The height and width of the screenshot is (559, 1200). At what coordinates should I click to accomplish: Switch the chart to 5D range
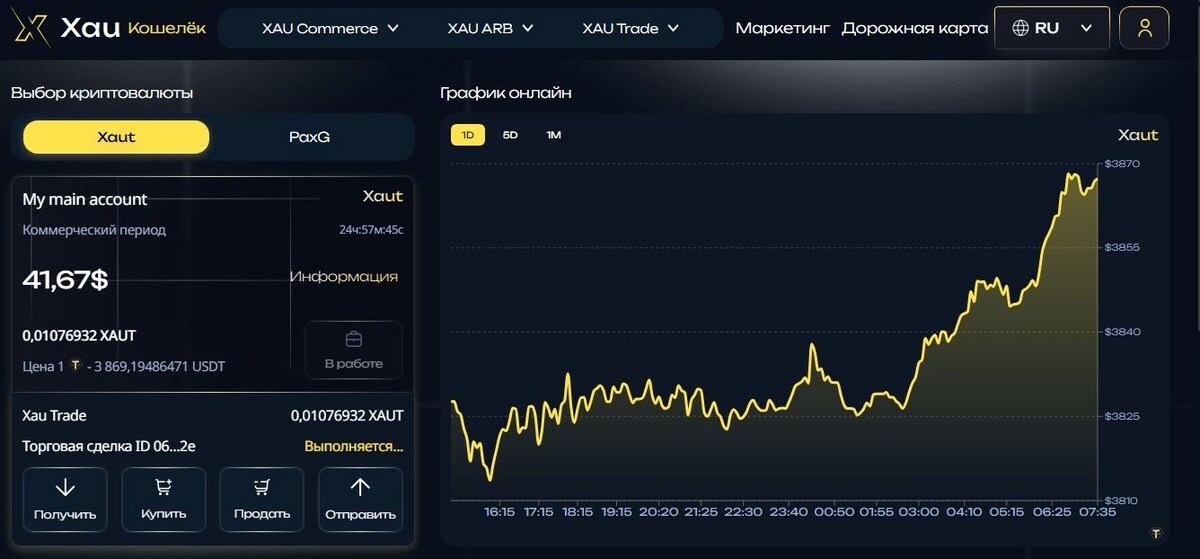coord(510,134)
